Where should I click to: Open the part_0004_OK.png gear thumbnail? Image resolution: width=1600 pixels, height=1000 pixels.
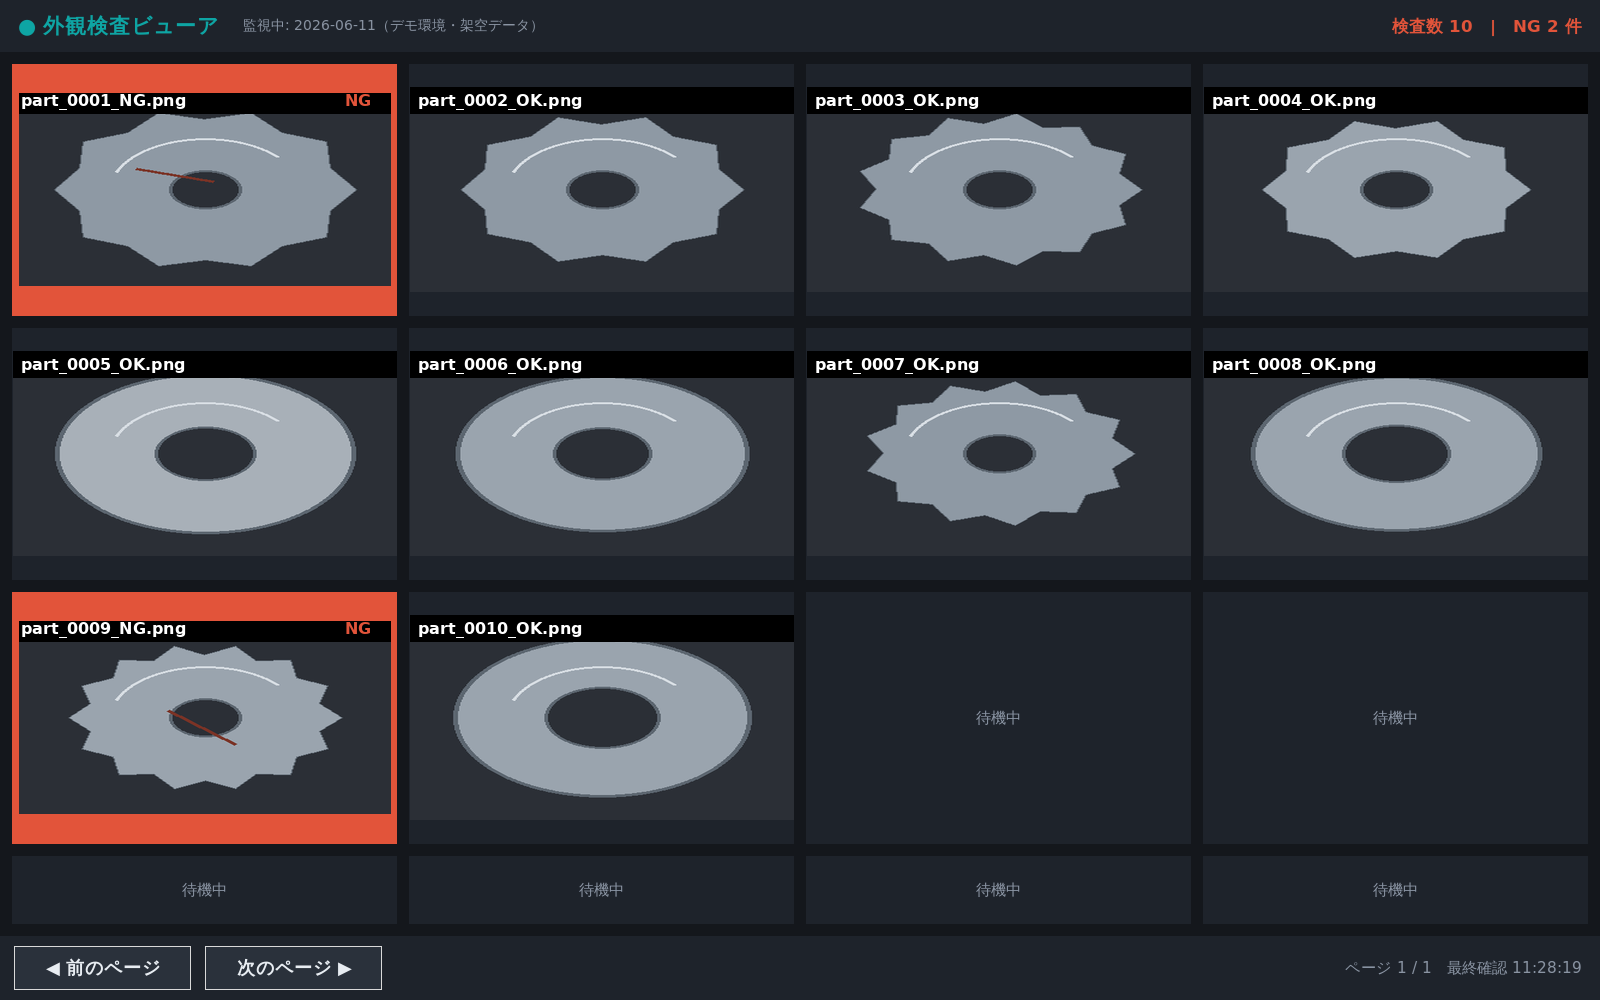pyautogui.click(x=1396, y=190)
